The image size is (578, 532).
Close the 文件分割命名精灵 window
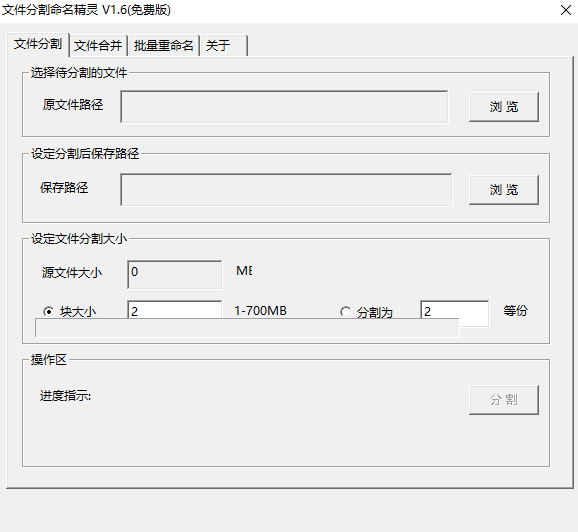tap(566, 10)
